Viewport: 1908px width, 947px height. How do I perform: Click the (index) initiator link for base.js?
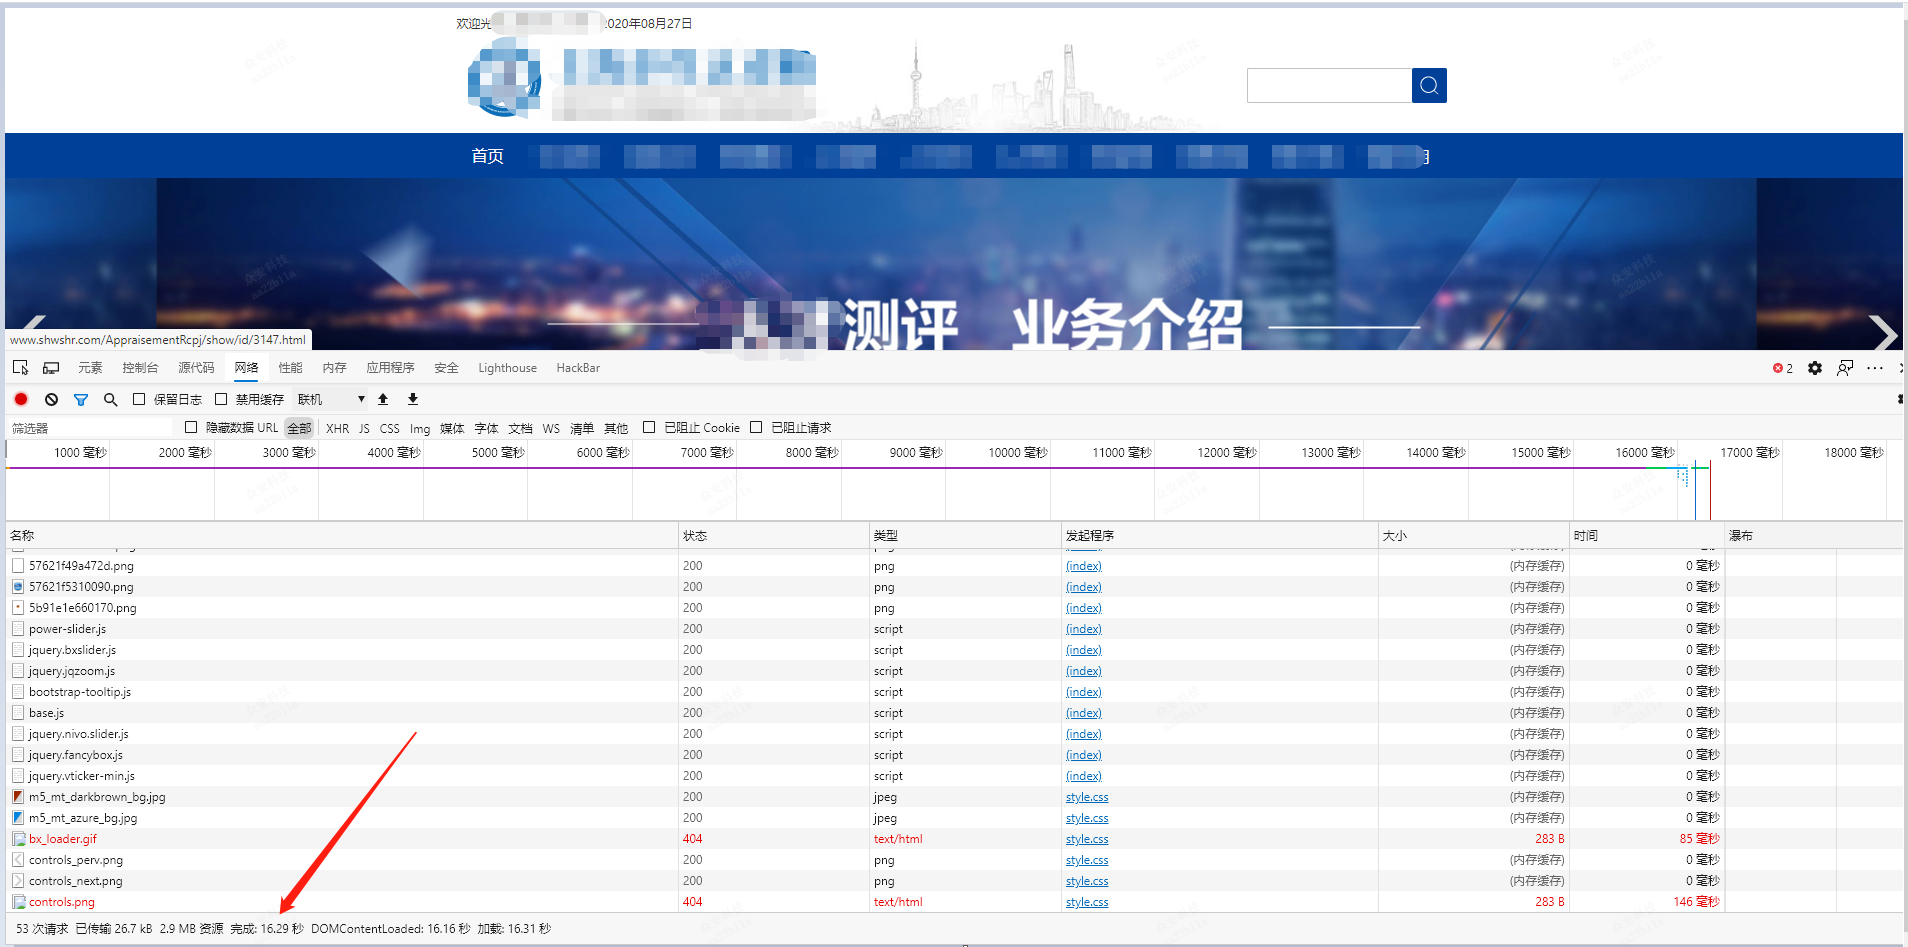pyautogui.click(x=1083, y=712)
